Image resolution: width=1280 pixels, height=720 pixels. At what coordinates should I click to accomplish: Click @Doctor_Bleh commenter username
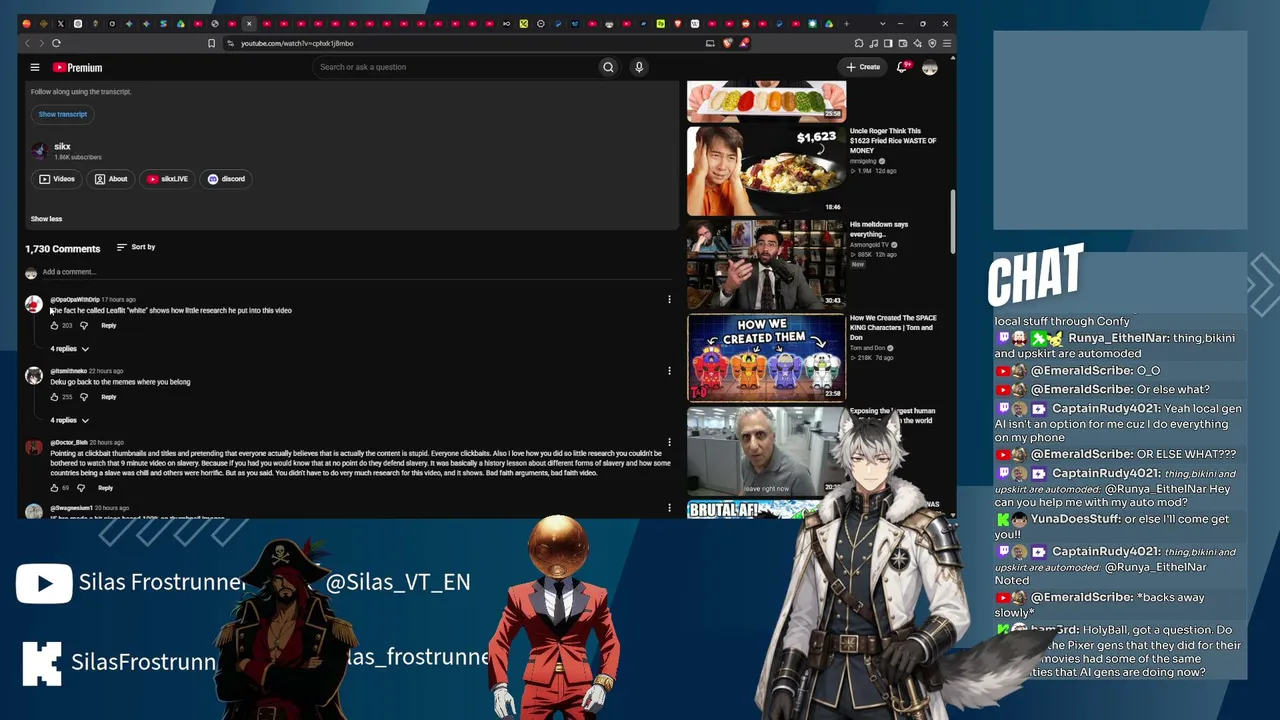69,442
